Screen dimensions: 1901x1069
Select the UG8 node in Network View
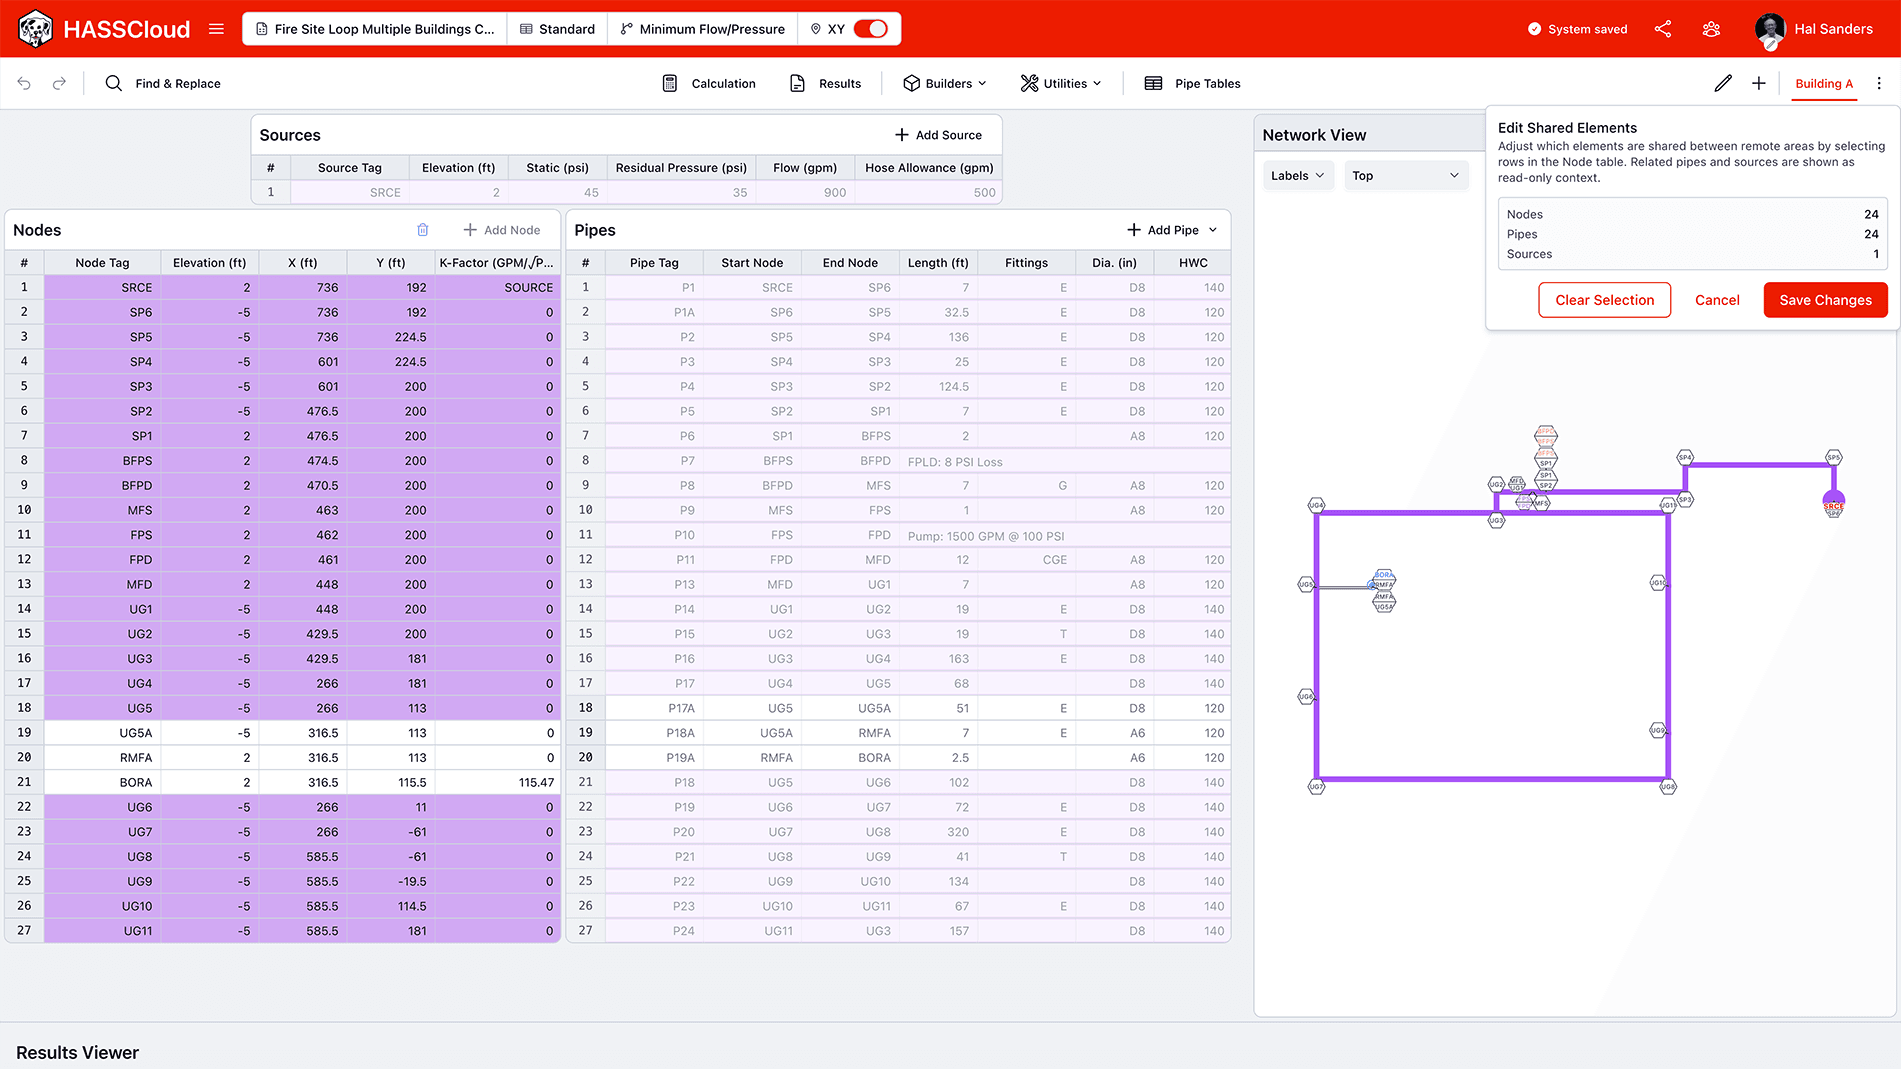1667,787
